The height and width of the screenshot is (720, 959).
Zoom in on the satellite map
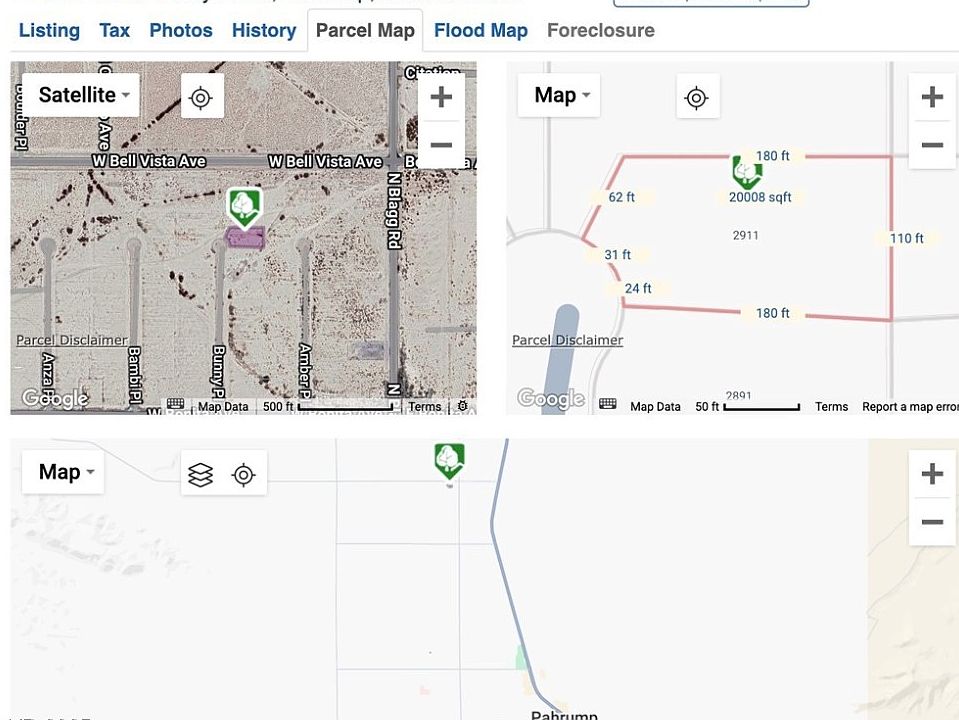[x=441, y=97]
